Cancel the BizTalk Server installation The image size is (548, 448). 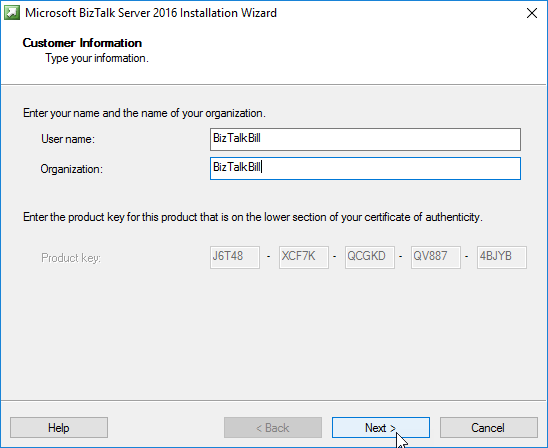489,427
